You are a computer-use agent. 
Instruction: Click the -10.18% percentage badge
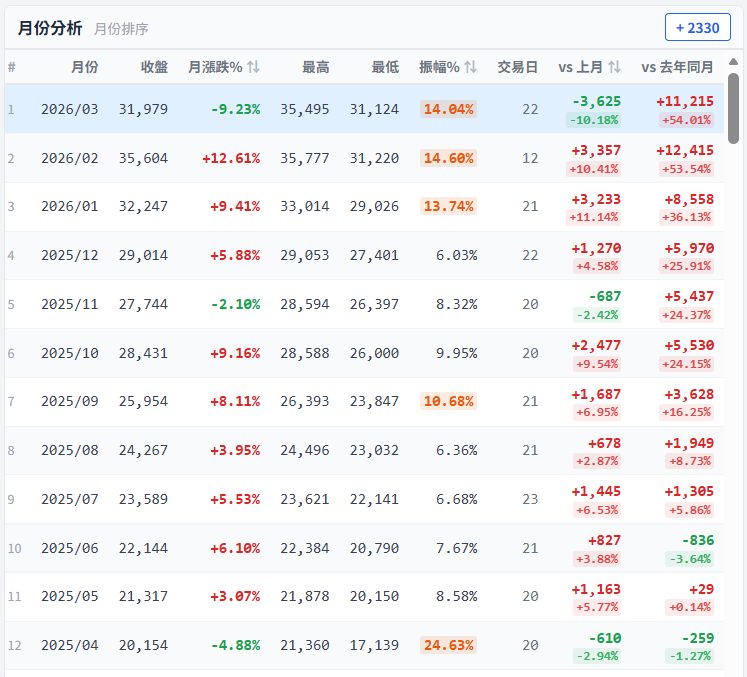[x=594, y=120]
